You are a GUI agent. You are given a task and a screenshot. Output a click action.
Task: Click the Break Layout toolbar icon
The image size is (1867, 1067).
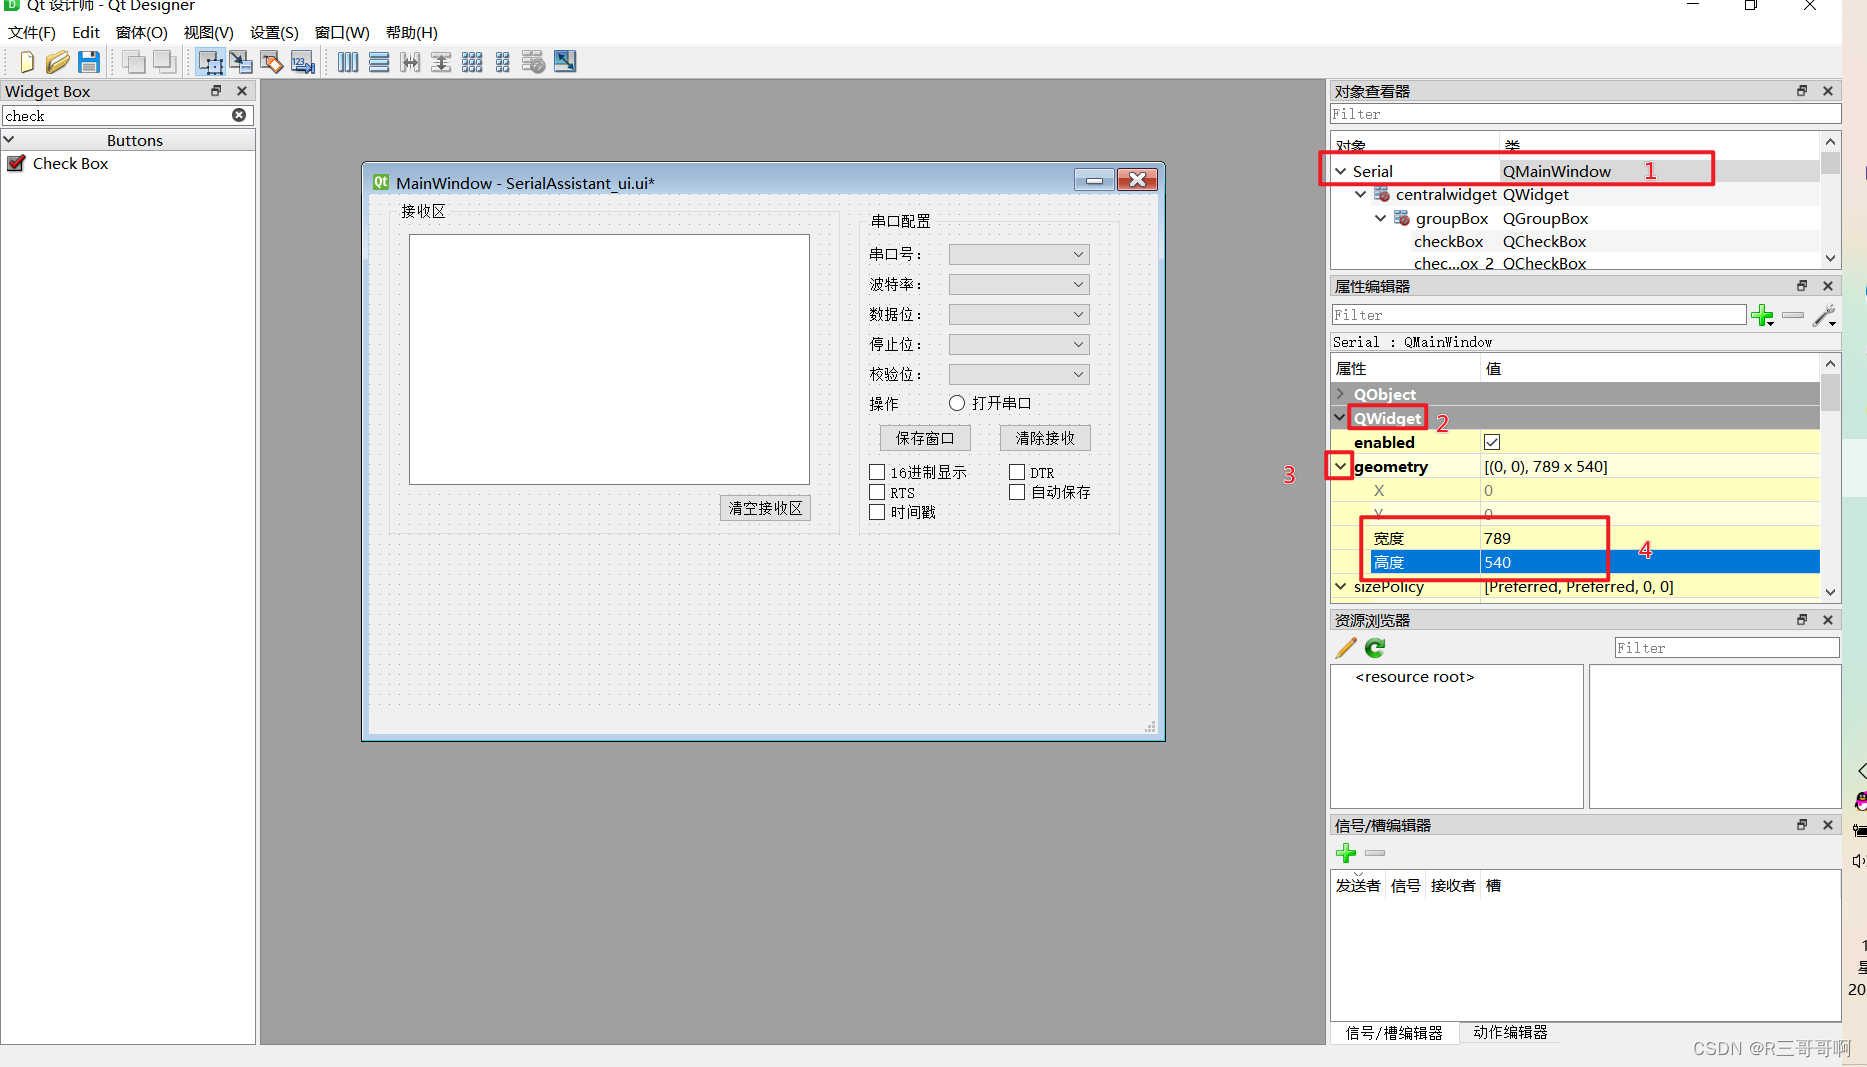pos(534,62)
